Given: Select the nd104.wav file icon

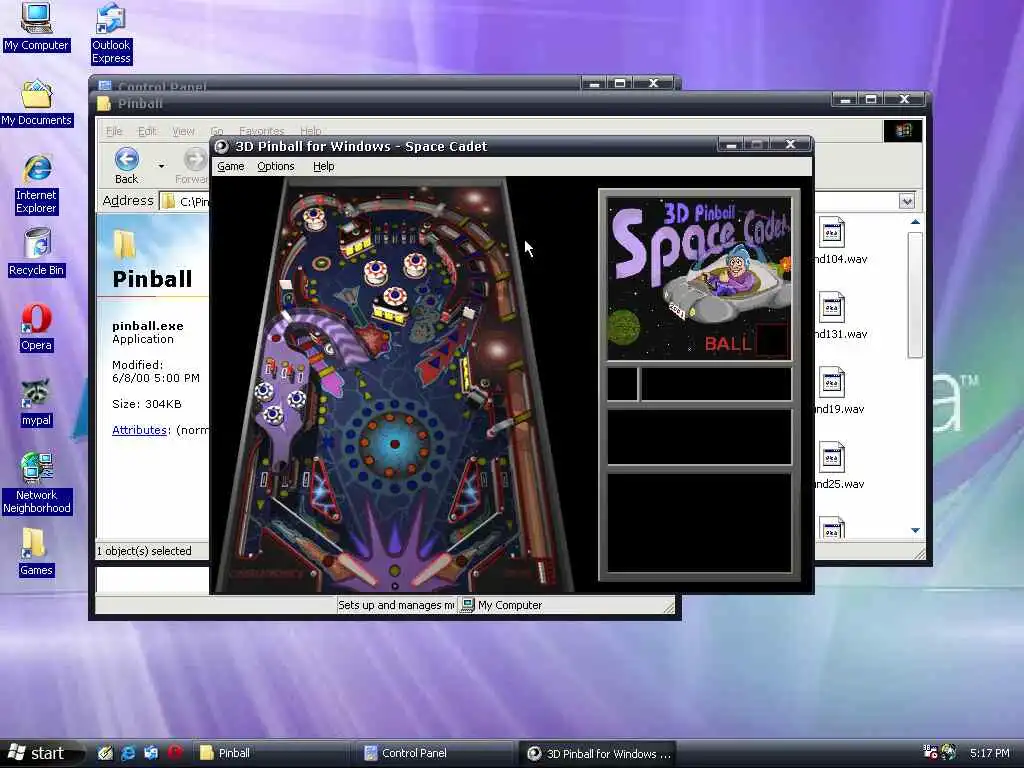Looking at the screenshot, I should pos(832,233).
